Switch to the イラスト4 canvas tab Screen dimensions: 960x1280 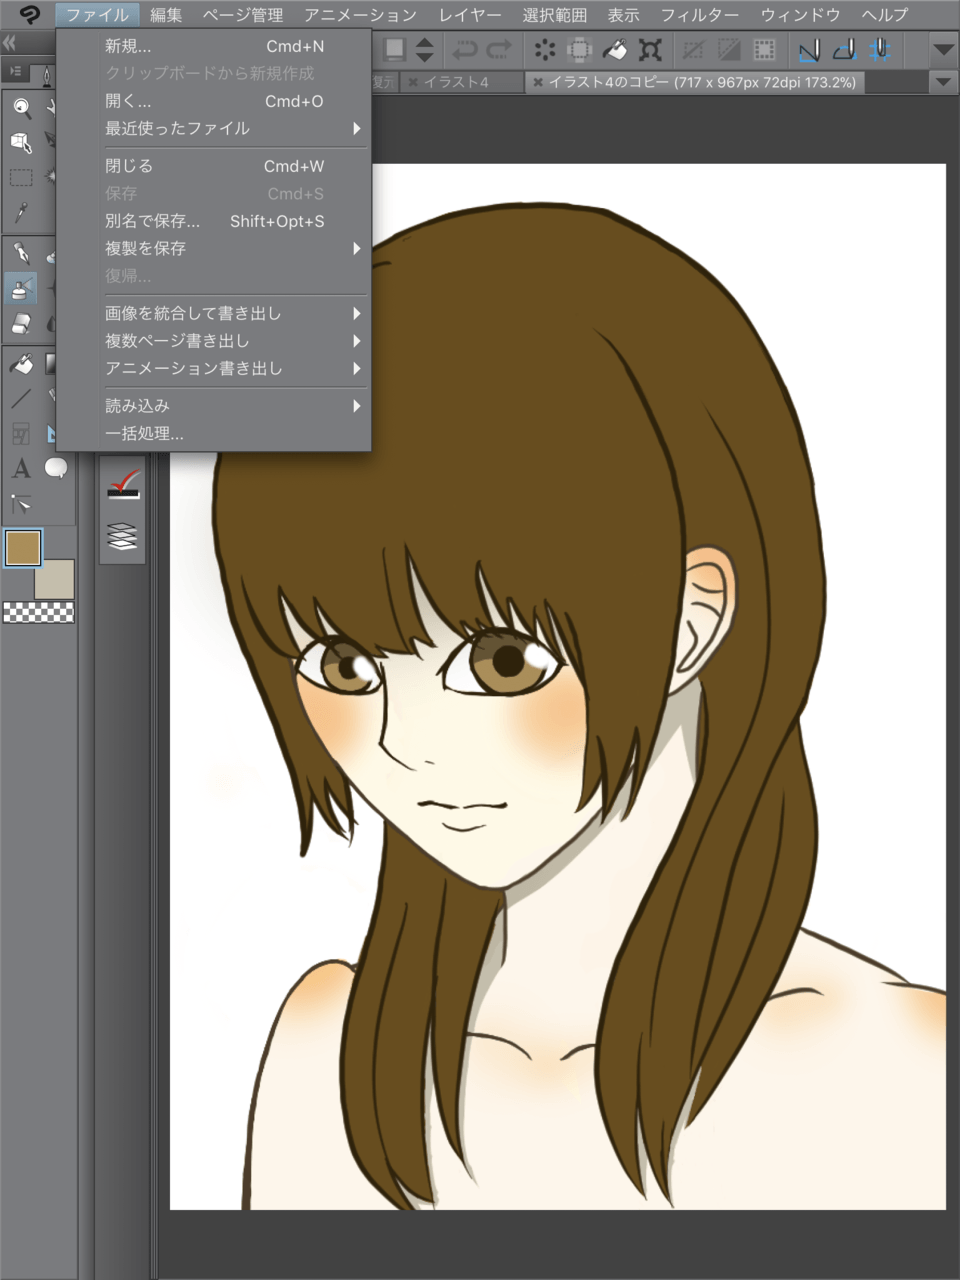coord(456,82)
